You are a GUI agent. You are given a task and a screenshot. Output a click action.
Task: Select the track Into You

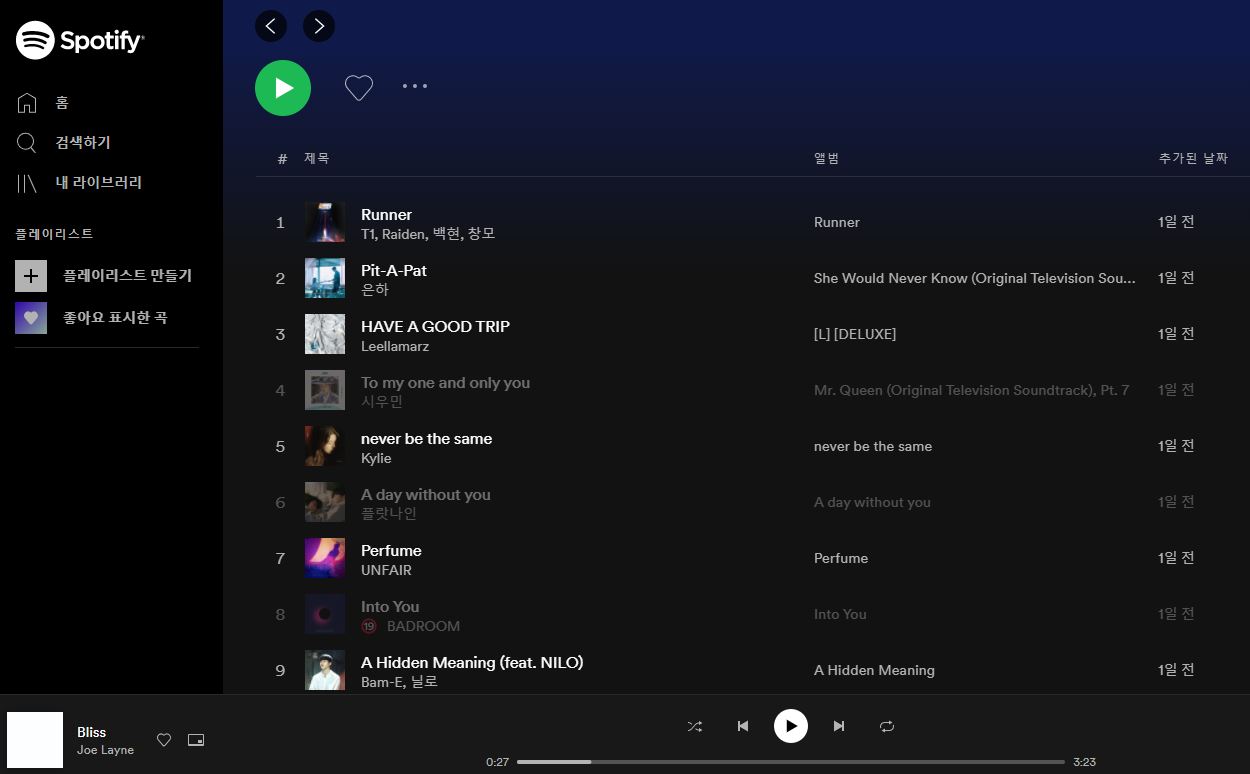coord(390,606)
